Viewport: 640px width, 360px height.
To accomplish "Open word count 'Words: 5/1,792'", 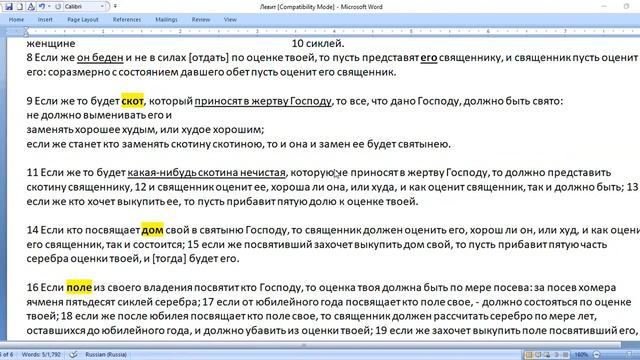I will (41, 355).
